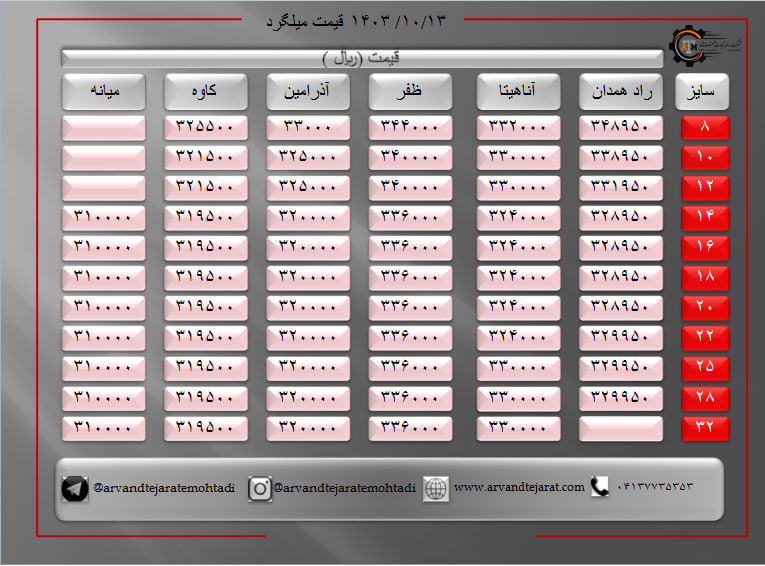Select red size cell ۱۴
This screenshot has width=765, height=566.
tap(705, 218)
